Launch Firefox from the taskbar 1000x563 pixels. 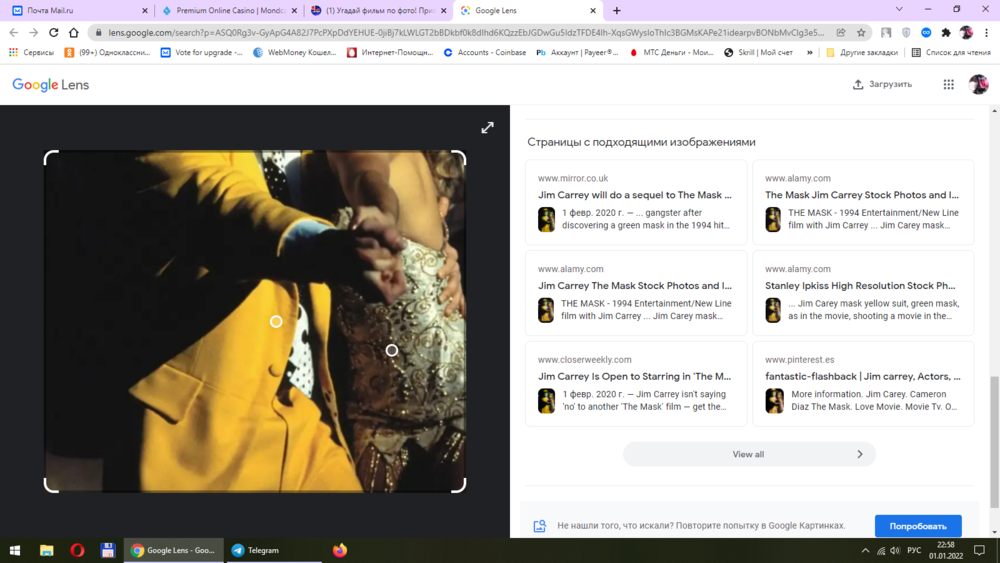point(340,550)
